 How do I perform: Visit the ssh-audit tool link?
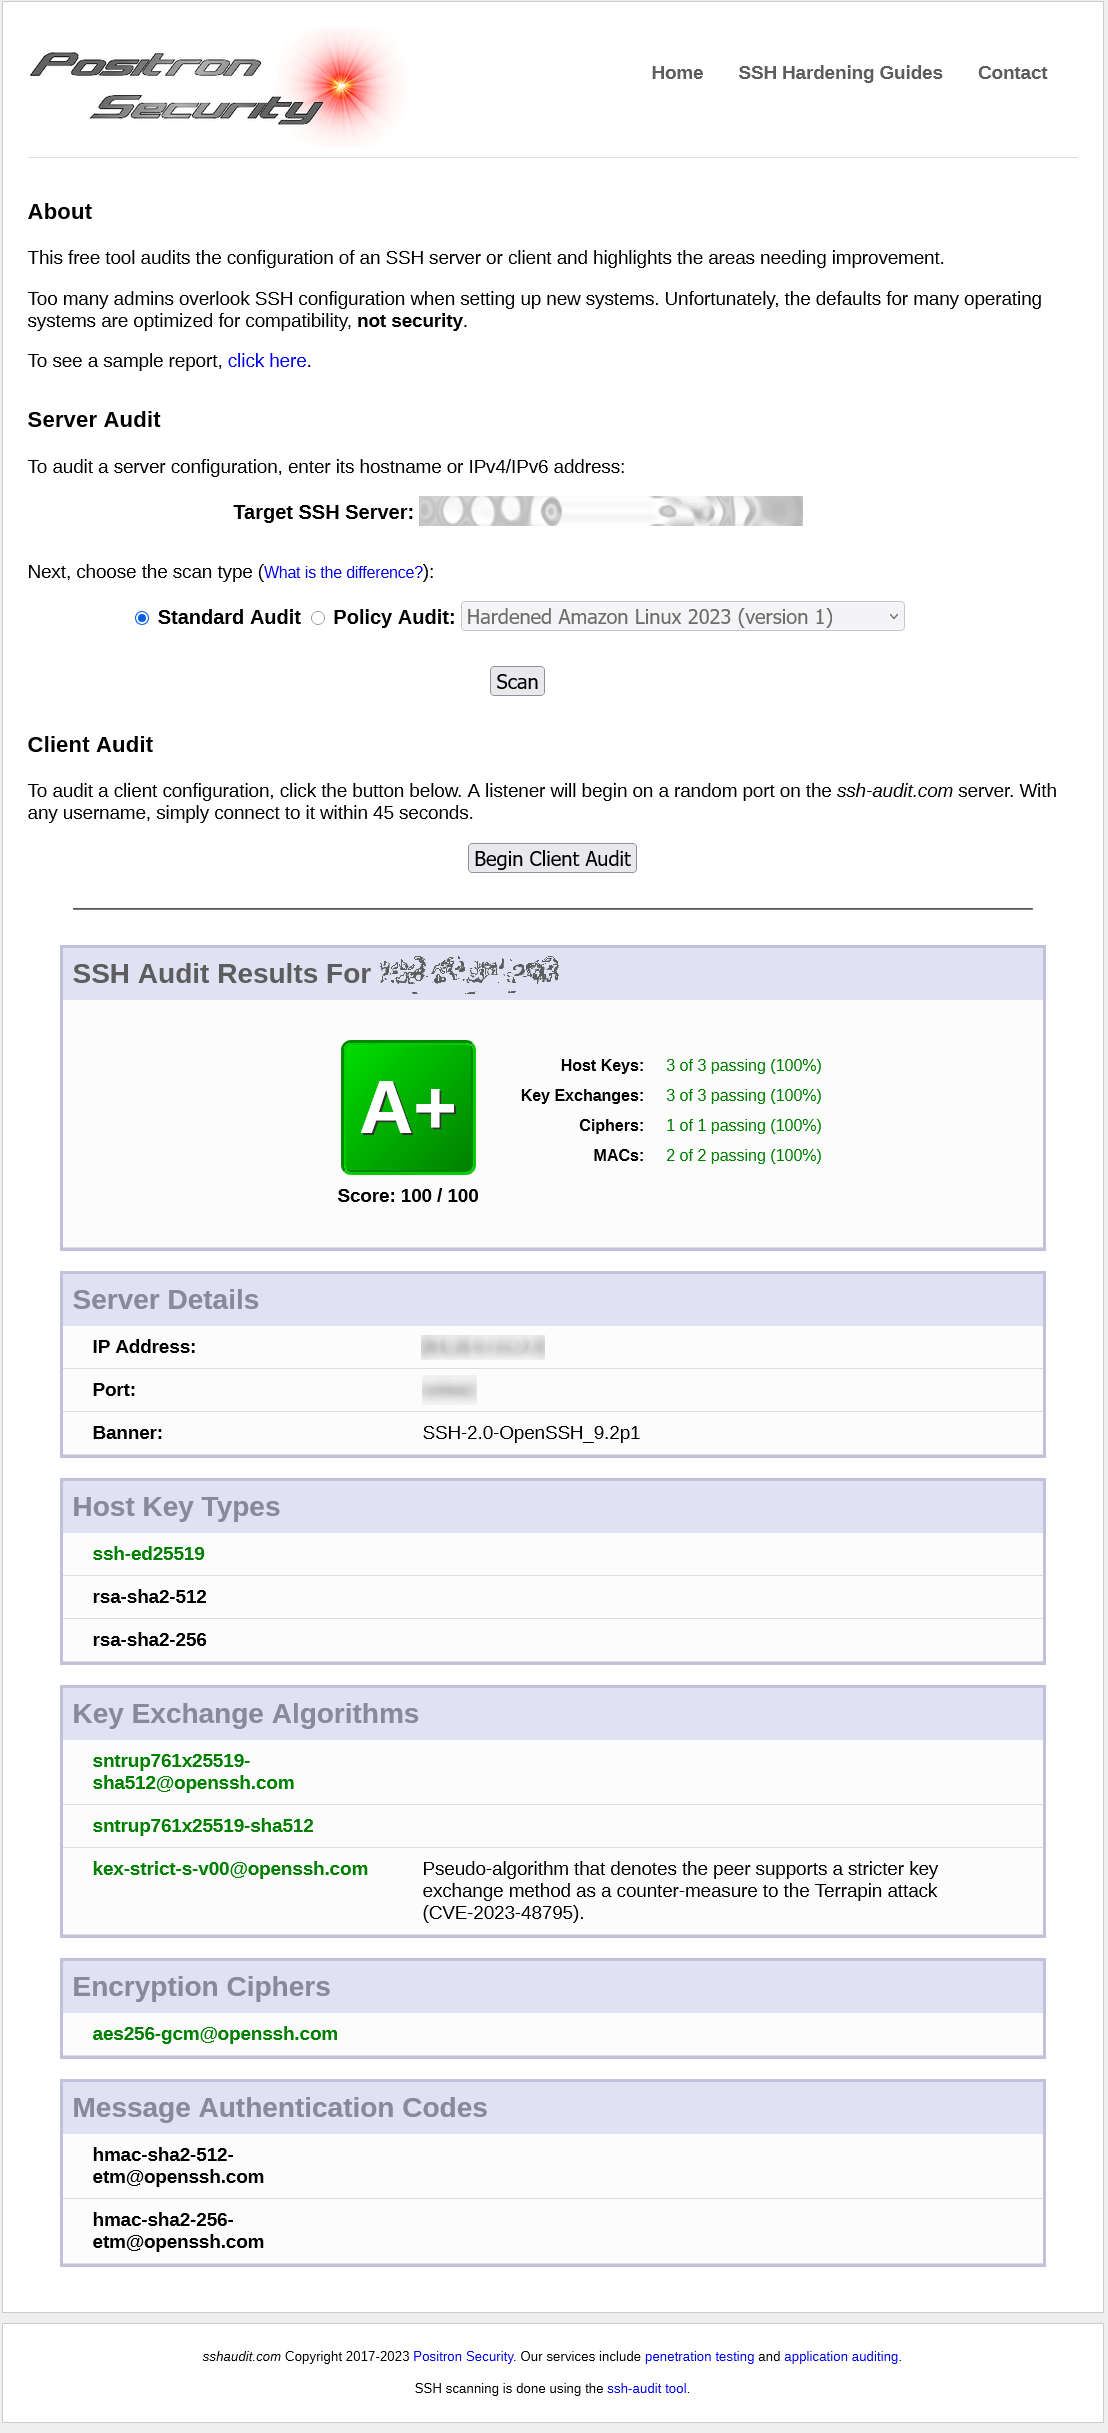646,2389
